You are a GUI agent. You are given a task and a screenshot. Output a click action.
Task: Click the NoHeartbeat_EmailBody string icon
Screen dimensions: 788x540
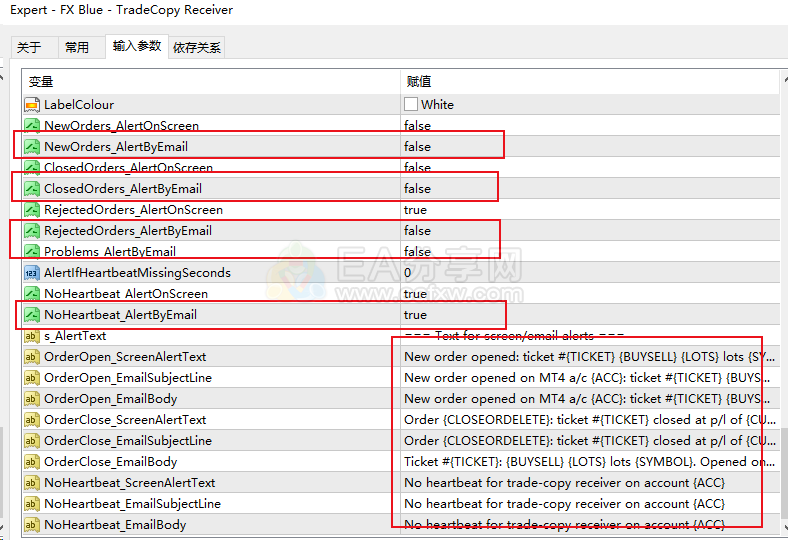click(x=32, y=525)
